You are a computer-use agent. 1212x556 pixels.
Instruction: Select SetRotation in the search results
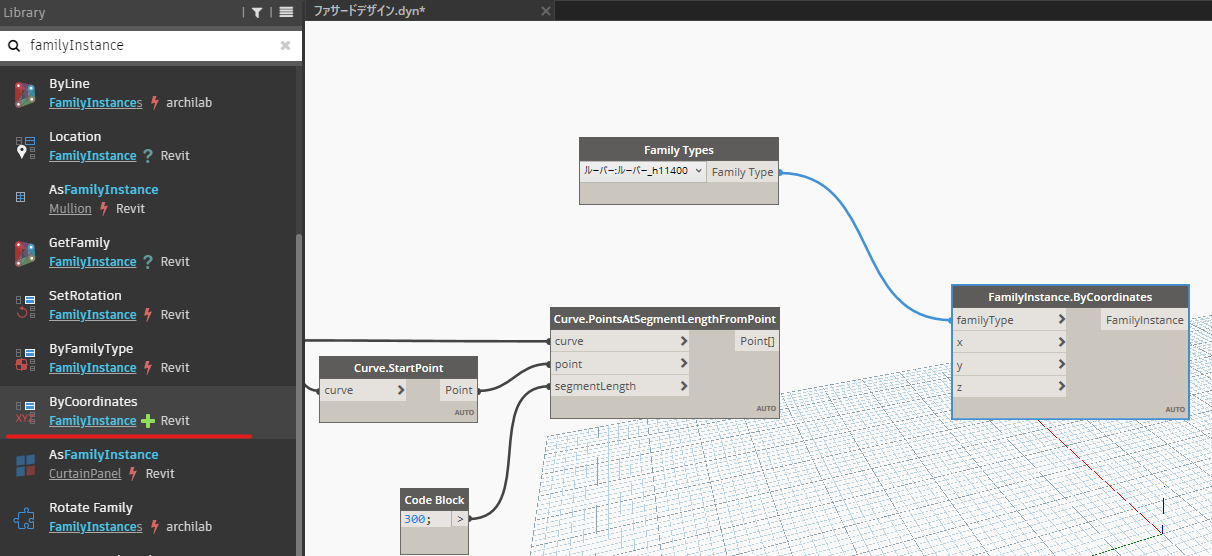pyautogui.click(x=148, y=306)
